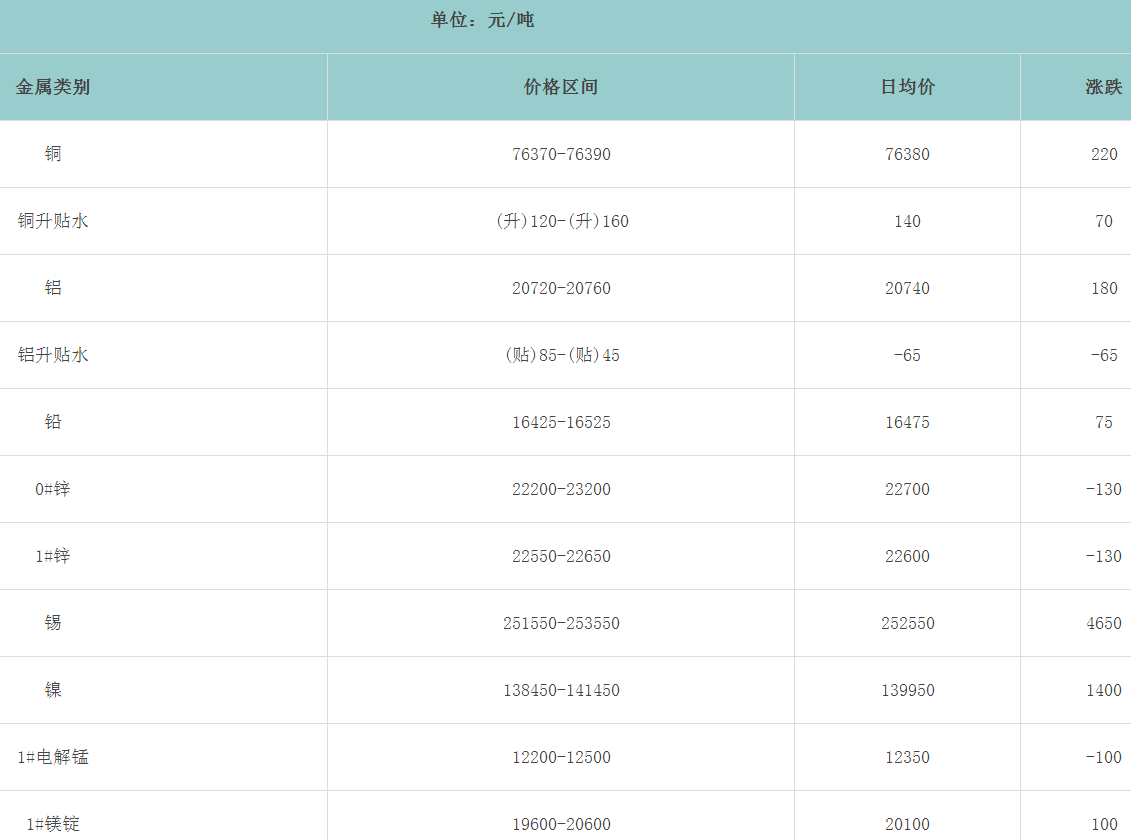1131x840 pixels.
Task: Select 1#镁锭 price range 19600-20600
Action: [x=560, y=824]
